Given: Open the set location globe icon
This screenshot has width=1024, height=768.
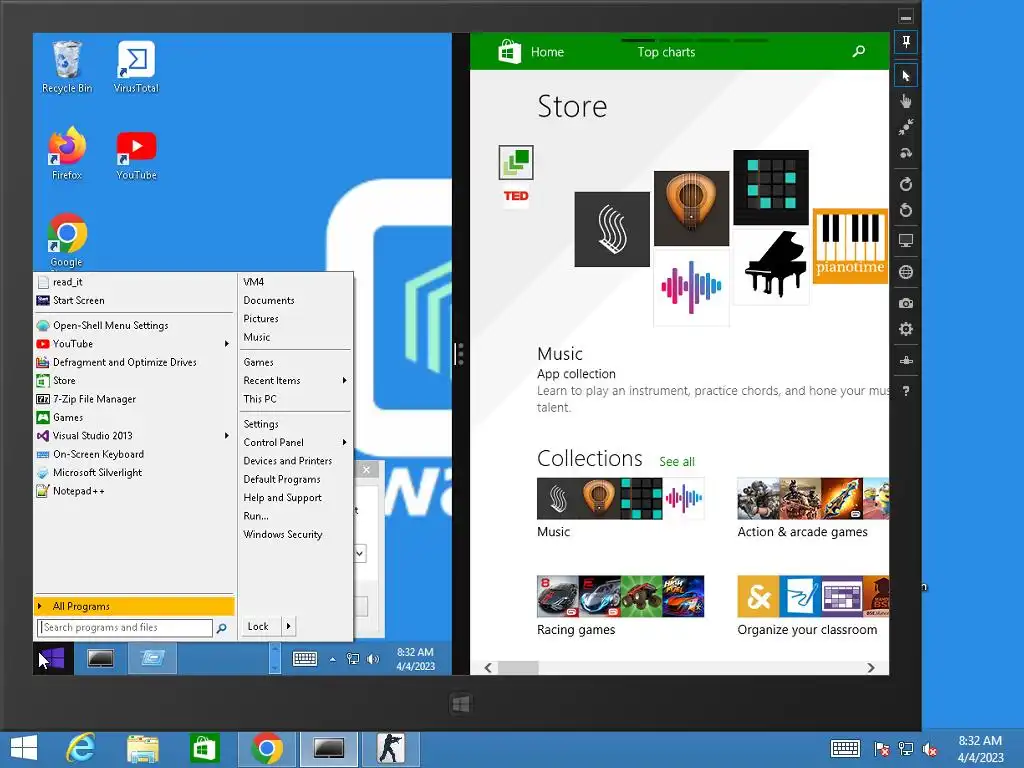Looking at the screenshot, I should (906, 272).
